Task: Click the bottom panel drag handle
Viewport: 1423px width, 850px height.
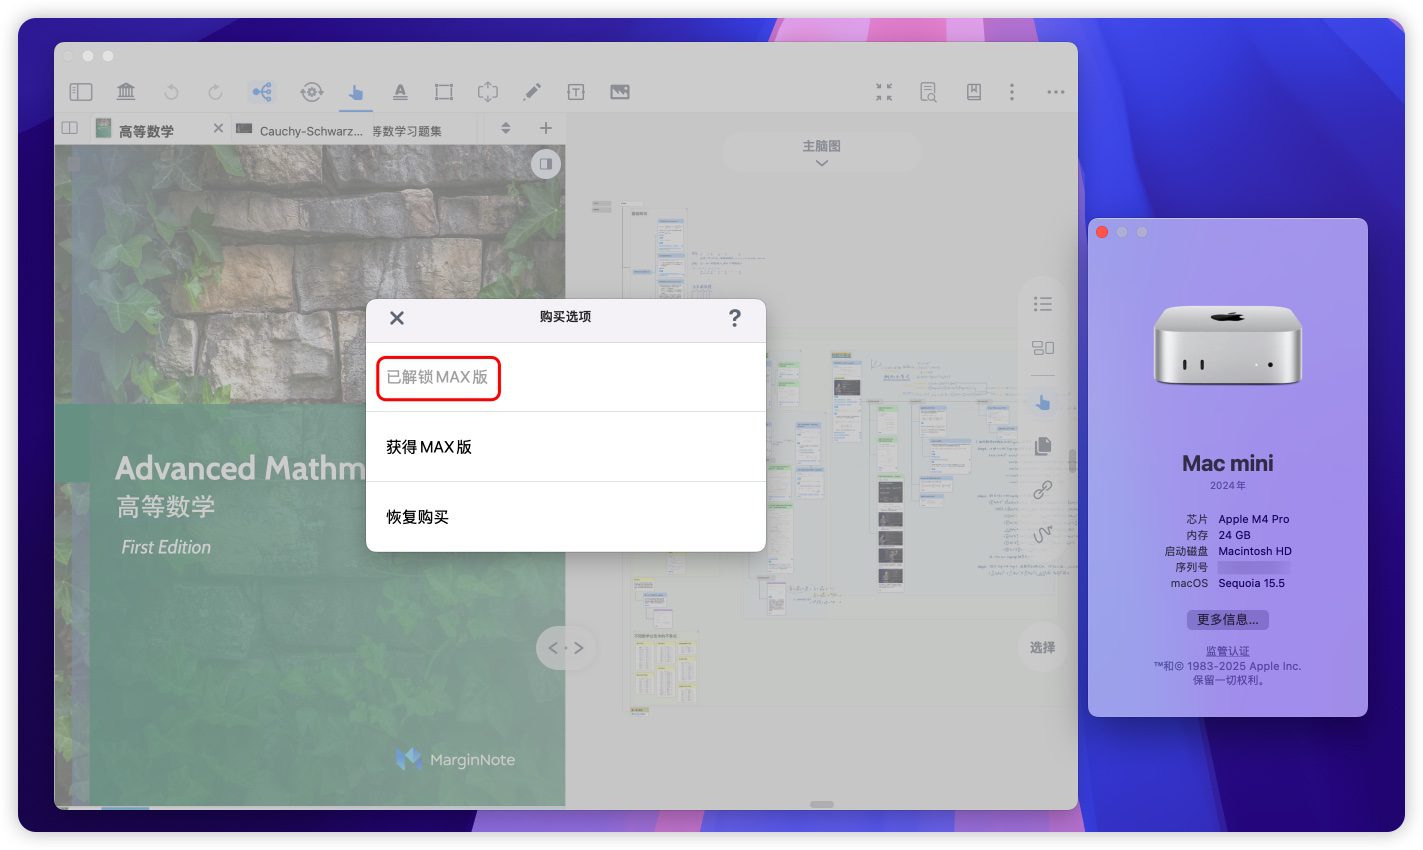Action: [x=822, y=804]
